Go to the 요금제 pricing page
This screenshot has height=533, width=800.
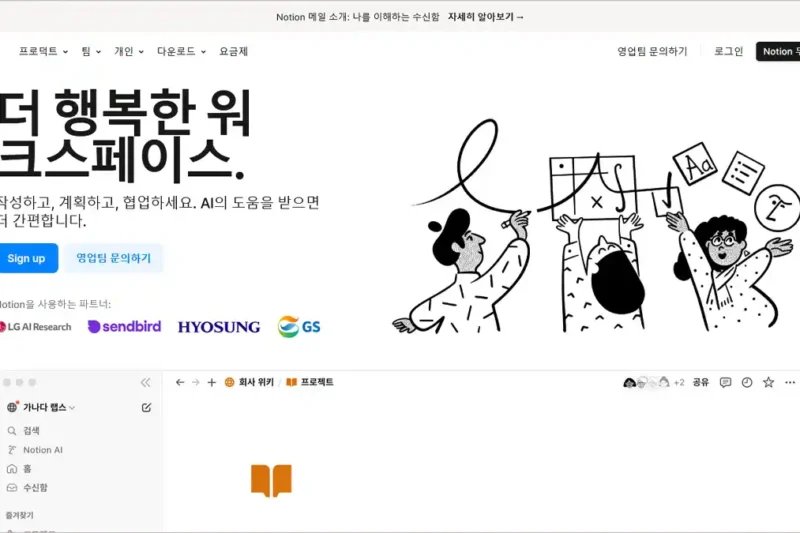coord(233,52)
